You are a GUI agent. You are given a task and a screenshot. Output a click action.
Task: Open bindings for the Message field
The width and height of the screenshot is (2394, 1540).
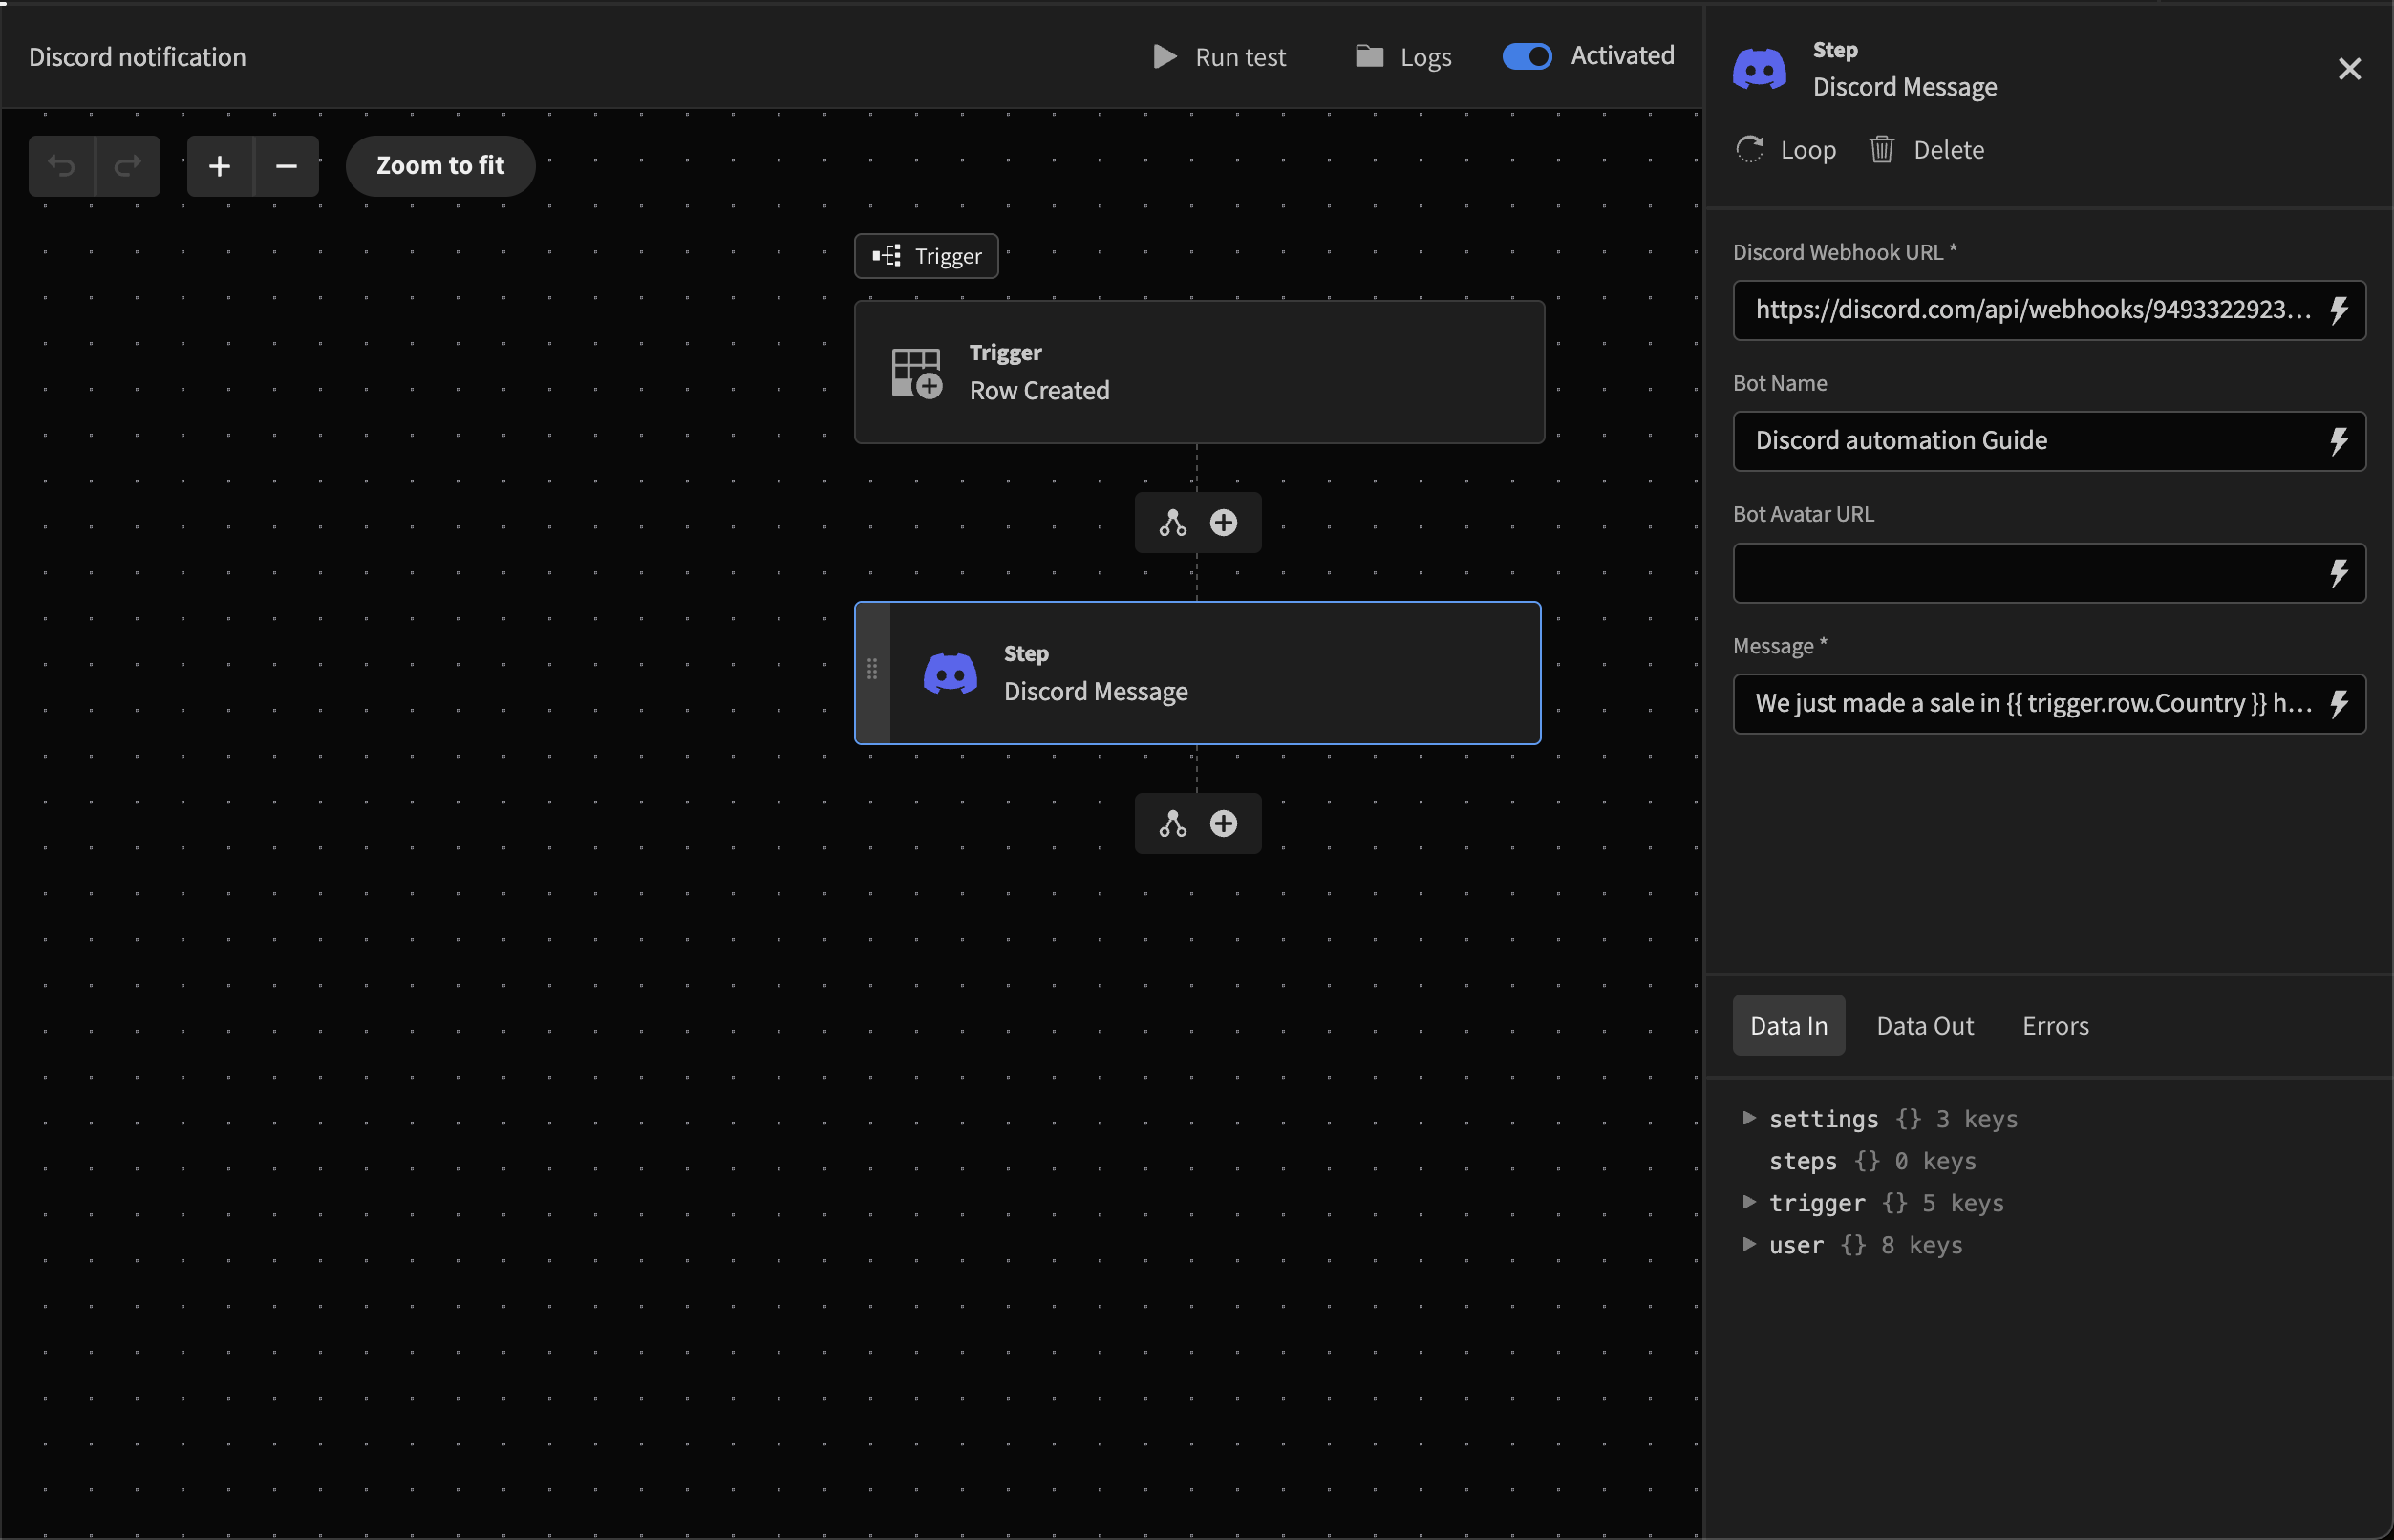tap(2338, 704)
